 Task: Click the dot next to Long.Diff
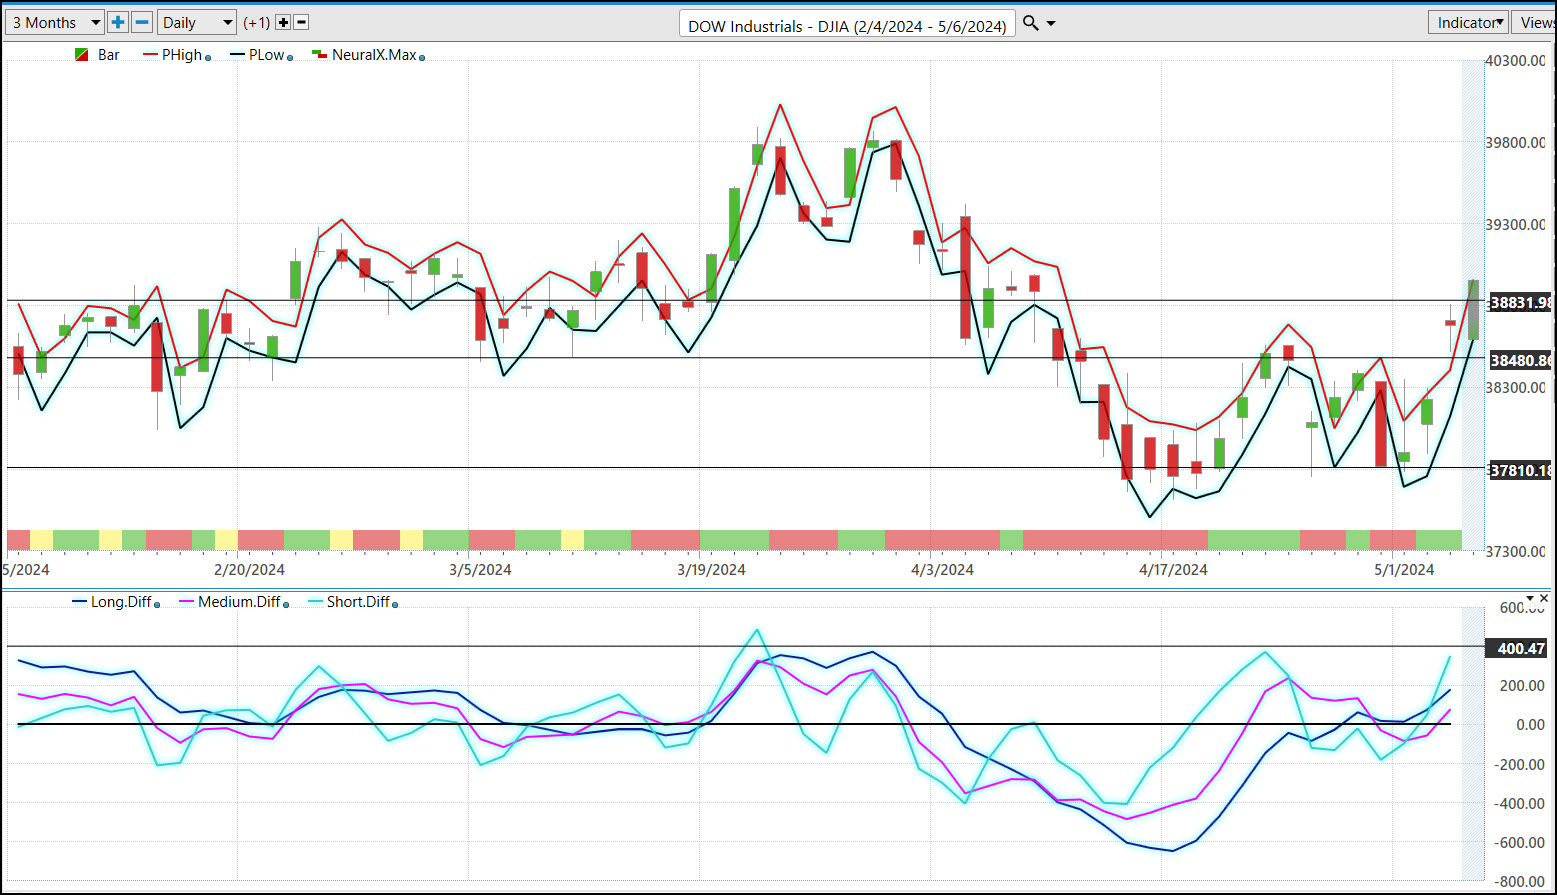click(x=157, y=605)
